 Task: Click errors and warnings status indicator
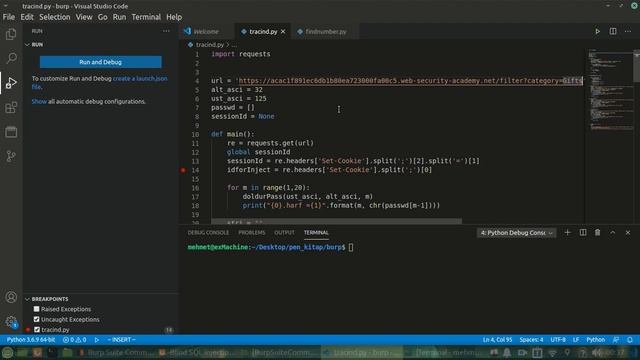pyautogui.click(x=75, y=340)
